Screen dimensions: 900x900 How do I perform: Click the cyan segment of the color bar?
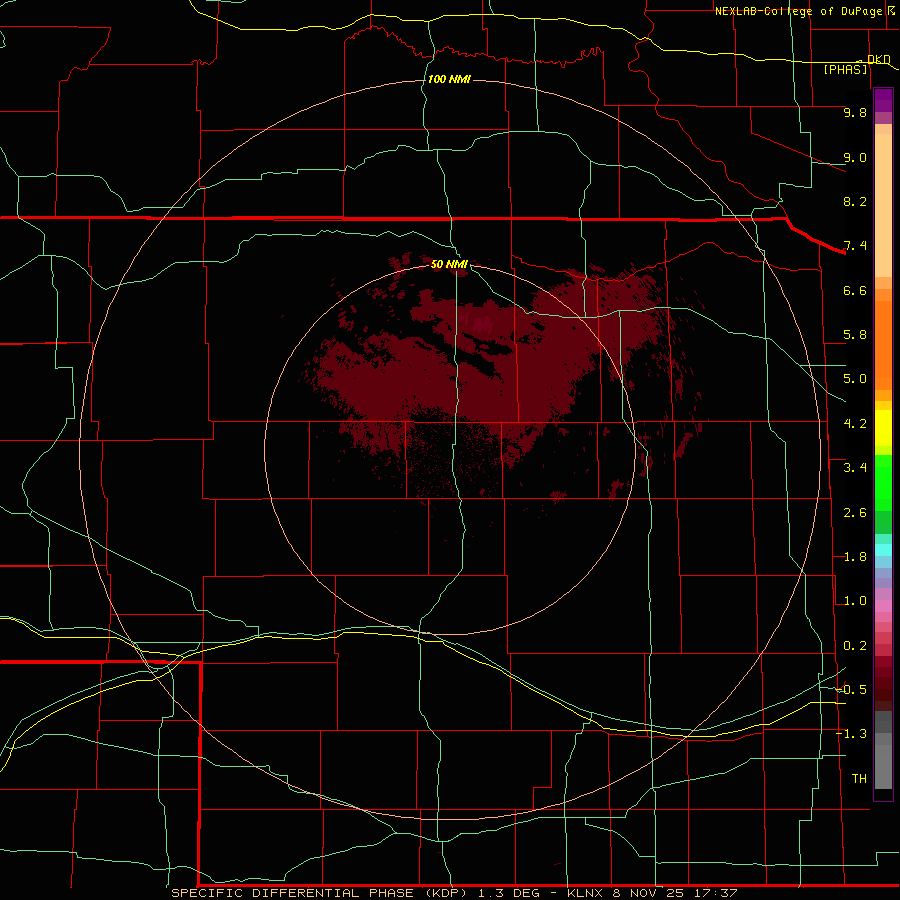(x=883, y=550)
